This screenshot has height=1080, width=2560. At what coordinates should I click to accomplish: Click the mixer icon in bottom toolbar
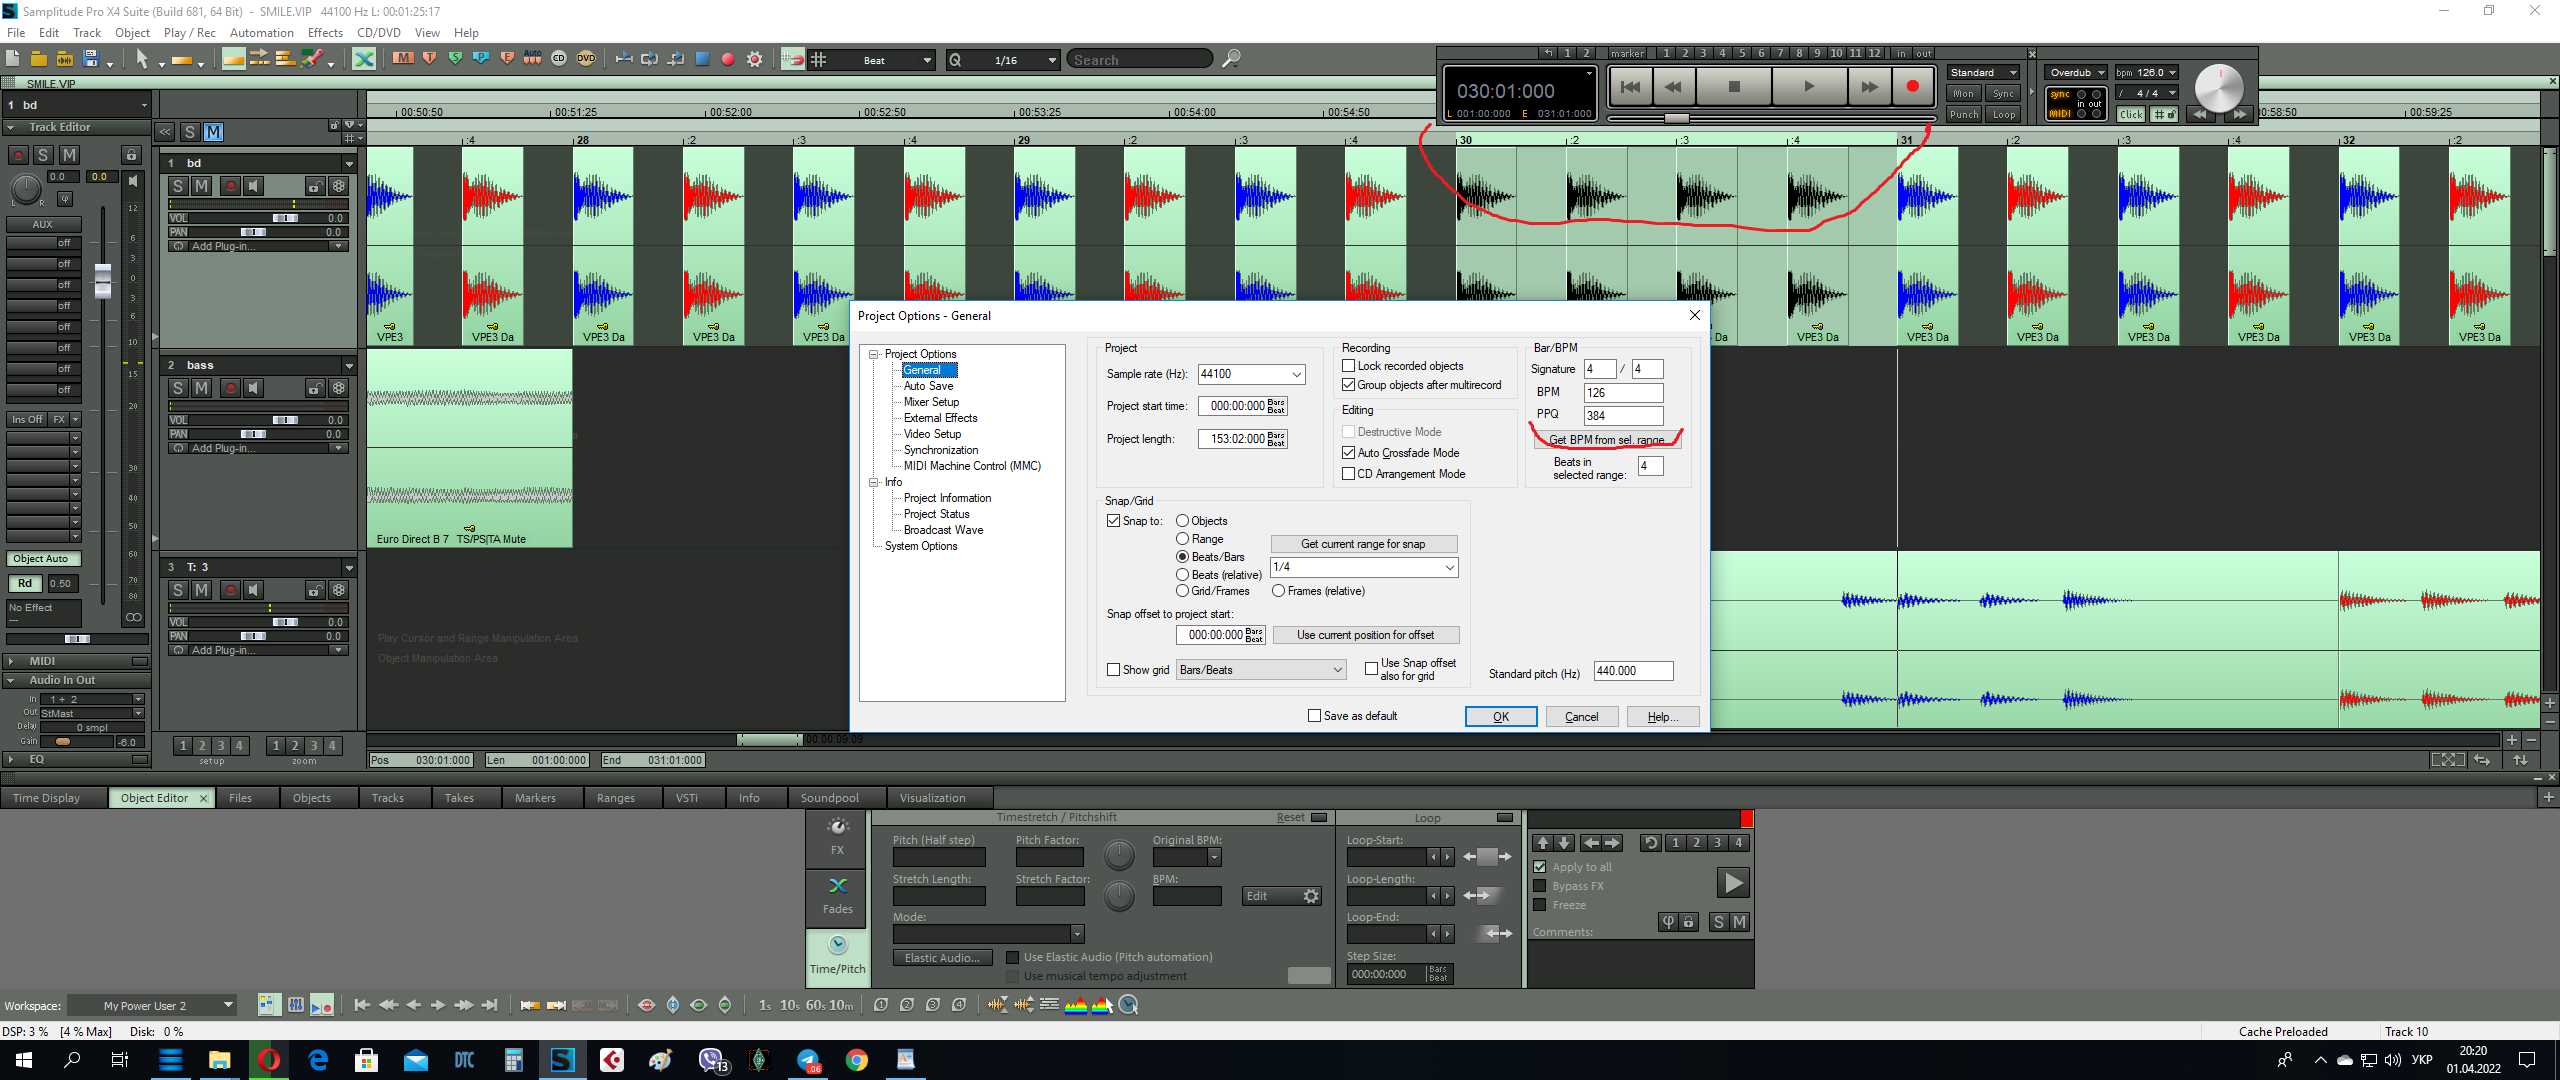point(296,1005)
